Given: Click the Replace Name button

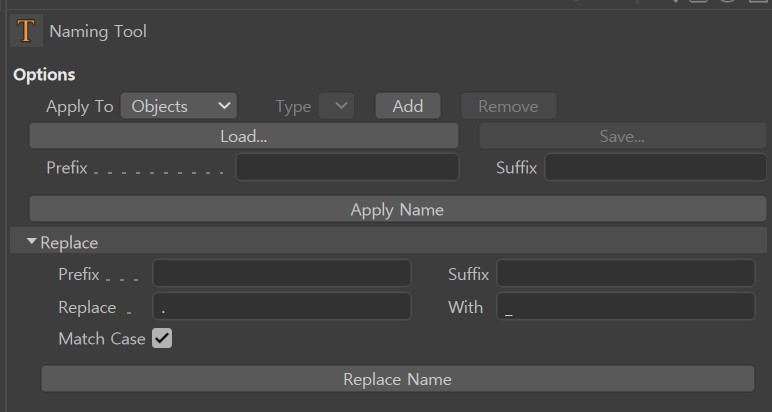Looking at the screenshot, I should pyautogui.click(x=397, y=379).
